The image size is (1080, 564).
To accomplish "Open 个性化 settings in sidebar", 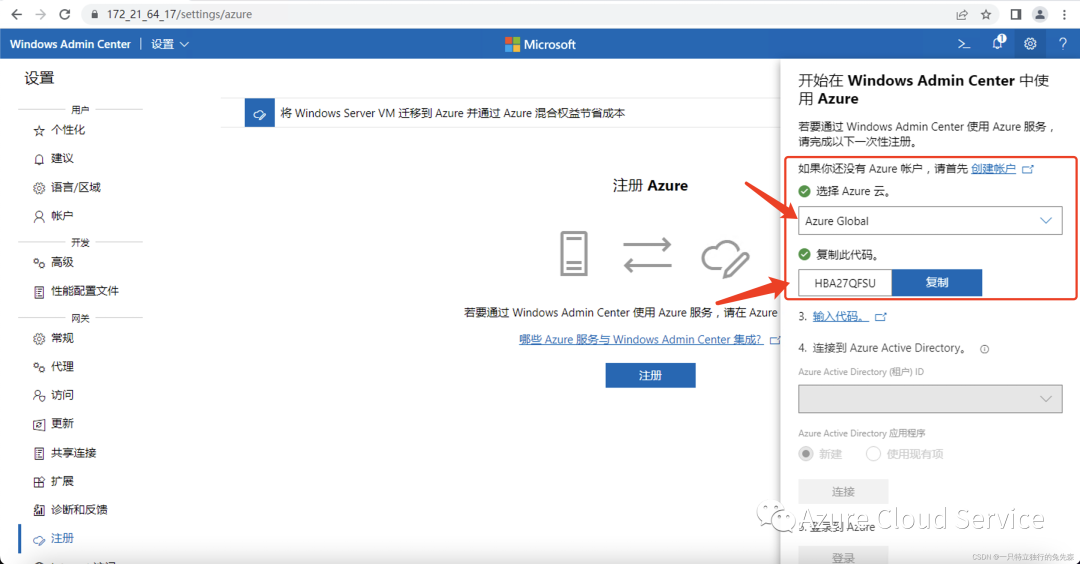I will click(x=68, y=129).
